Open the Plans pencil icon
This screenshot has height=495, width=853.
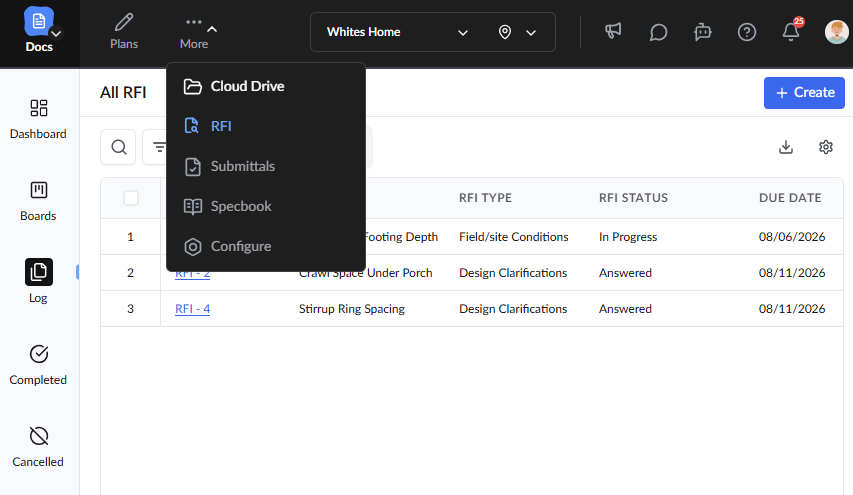(124, 22)
